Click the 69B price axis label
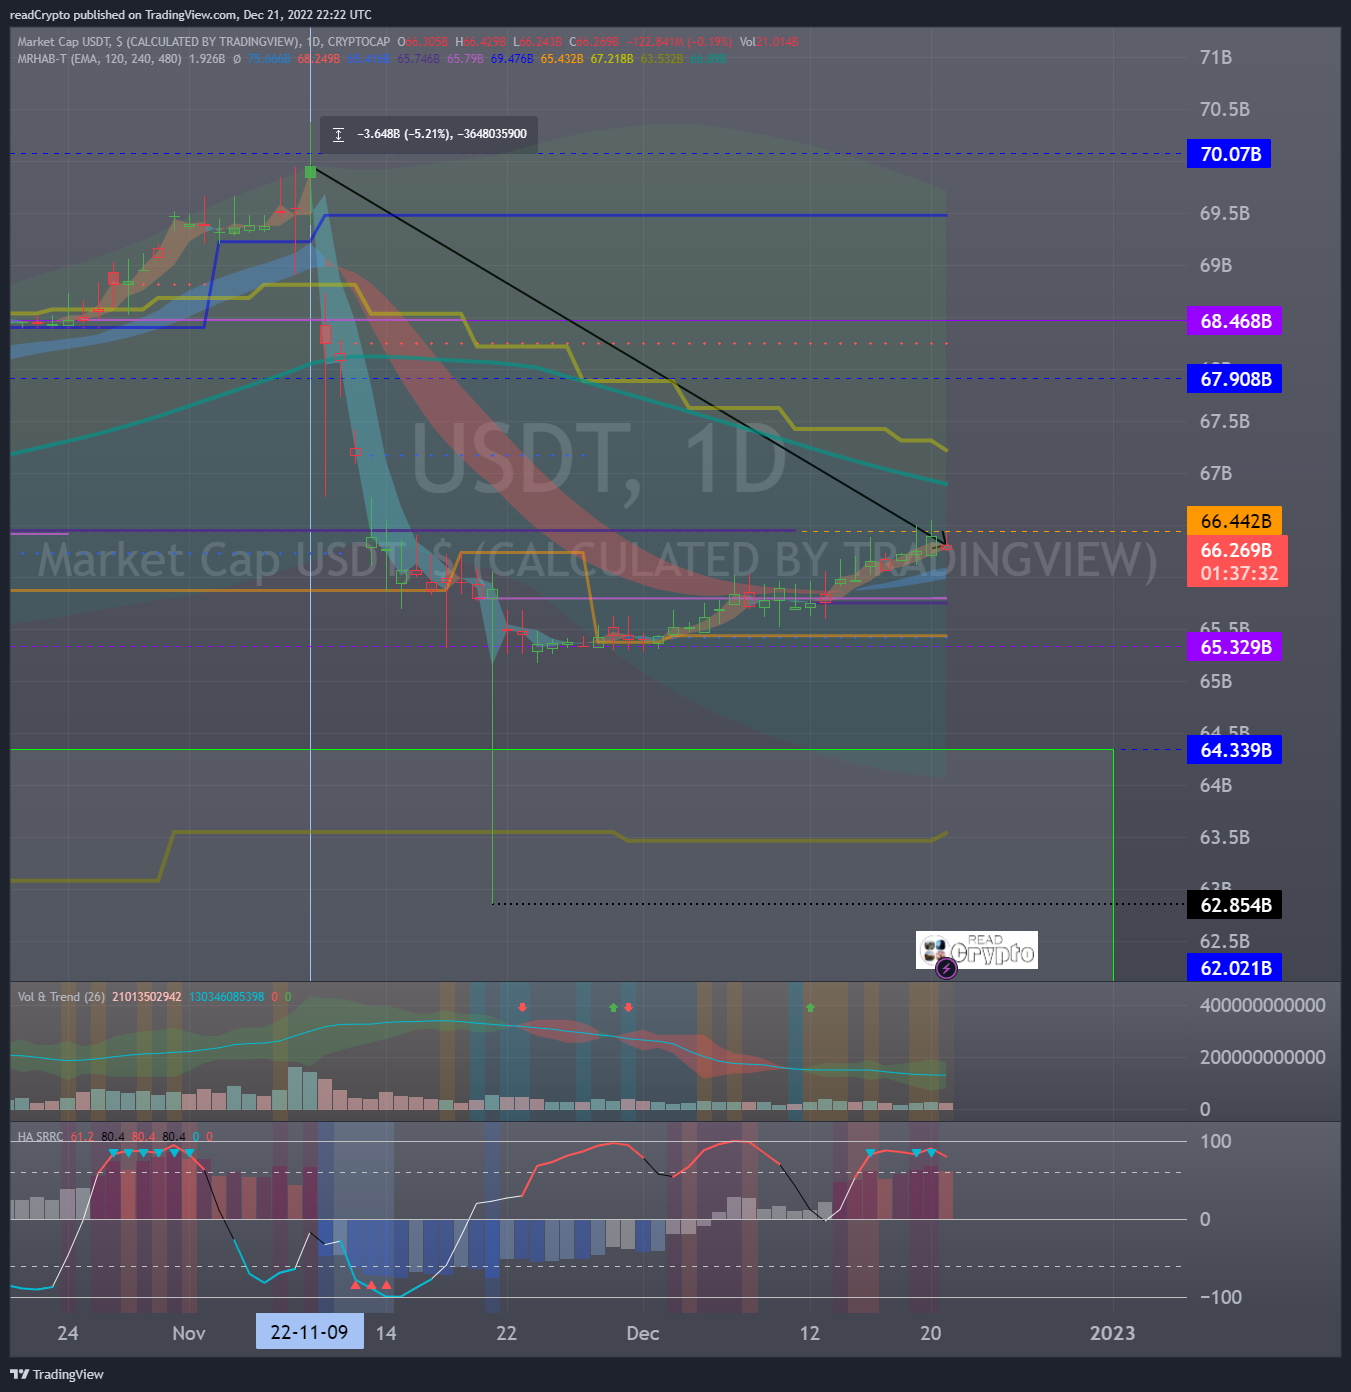Screen dimensions: 1351x1392 tap(1216, 265)
